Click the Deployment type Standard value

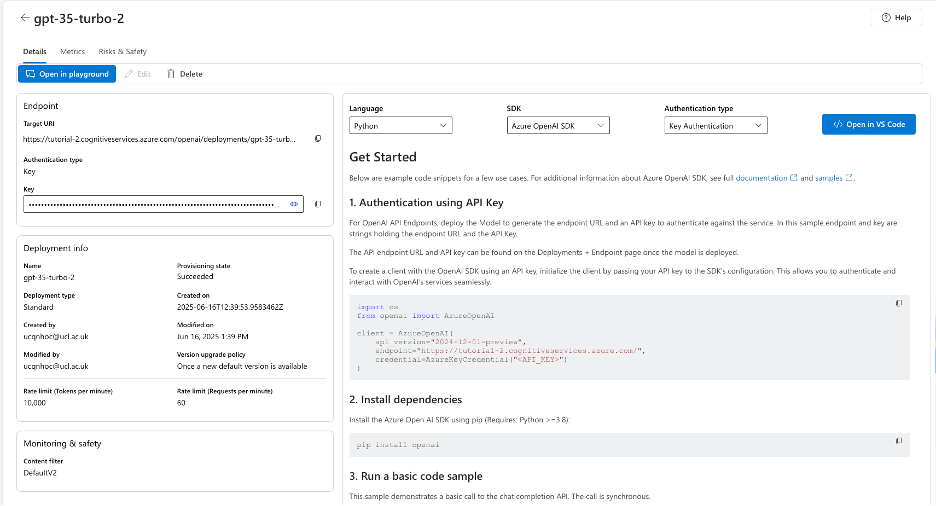point(38,307)
